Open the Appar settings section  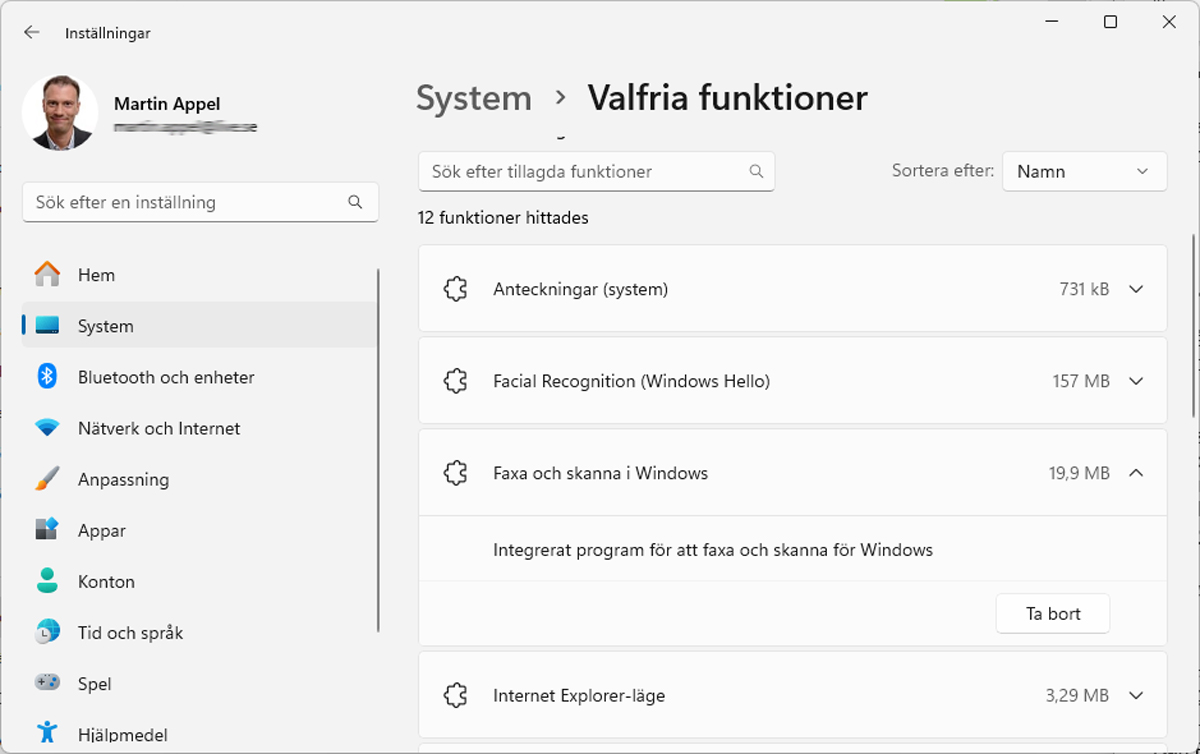(101, 531)
